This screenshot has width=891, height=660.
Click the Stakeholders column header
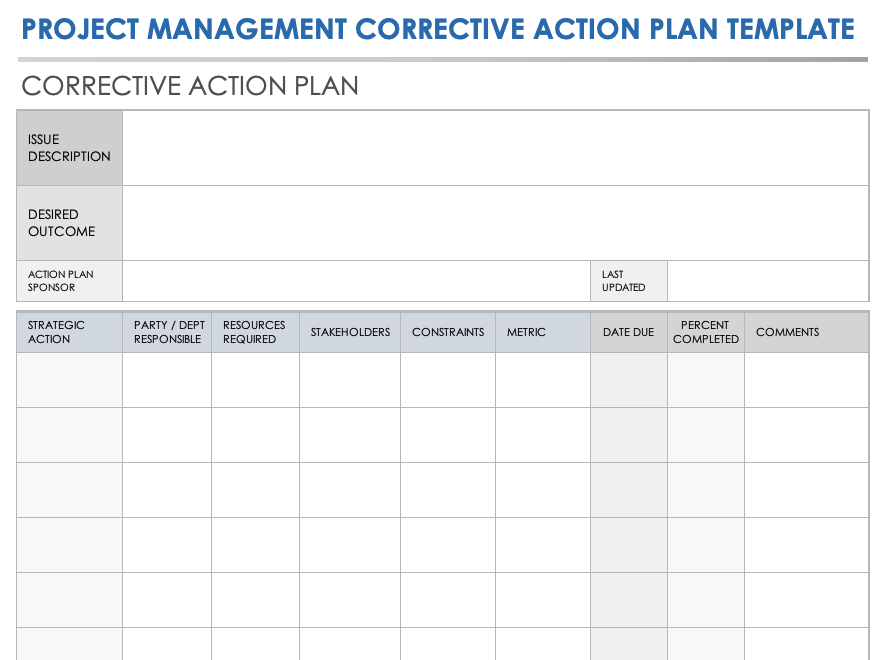tap(350, 332)
